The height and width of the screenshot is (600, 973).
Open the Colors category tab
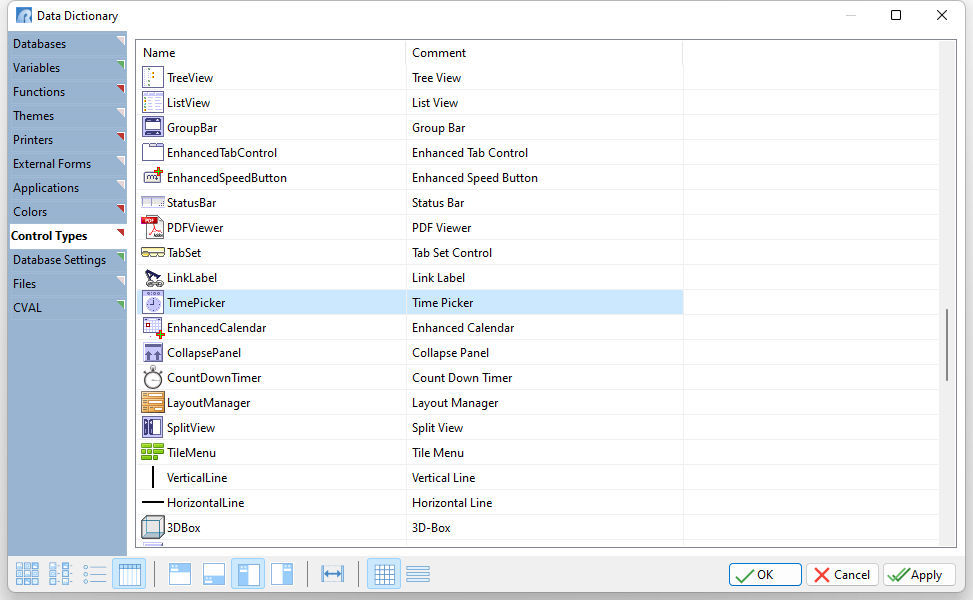click(x=67, y=212)
